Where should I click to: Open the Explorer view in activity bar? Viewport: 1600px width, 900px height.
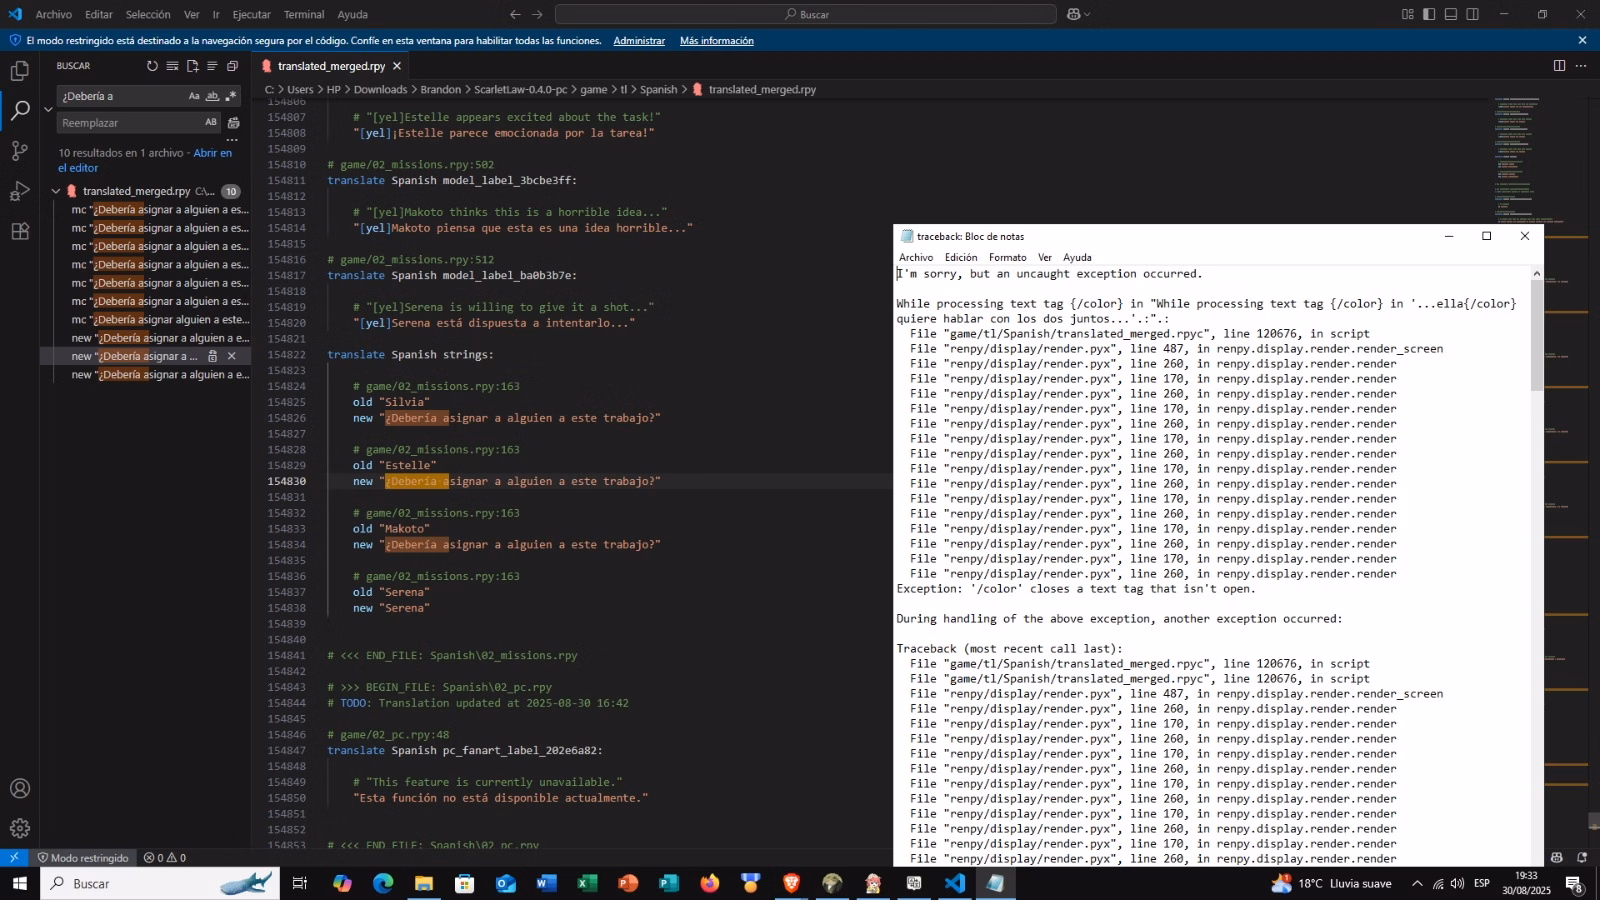pyautogui.click(x=20, y=71)
